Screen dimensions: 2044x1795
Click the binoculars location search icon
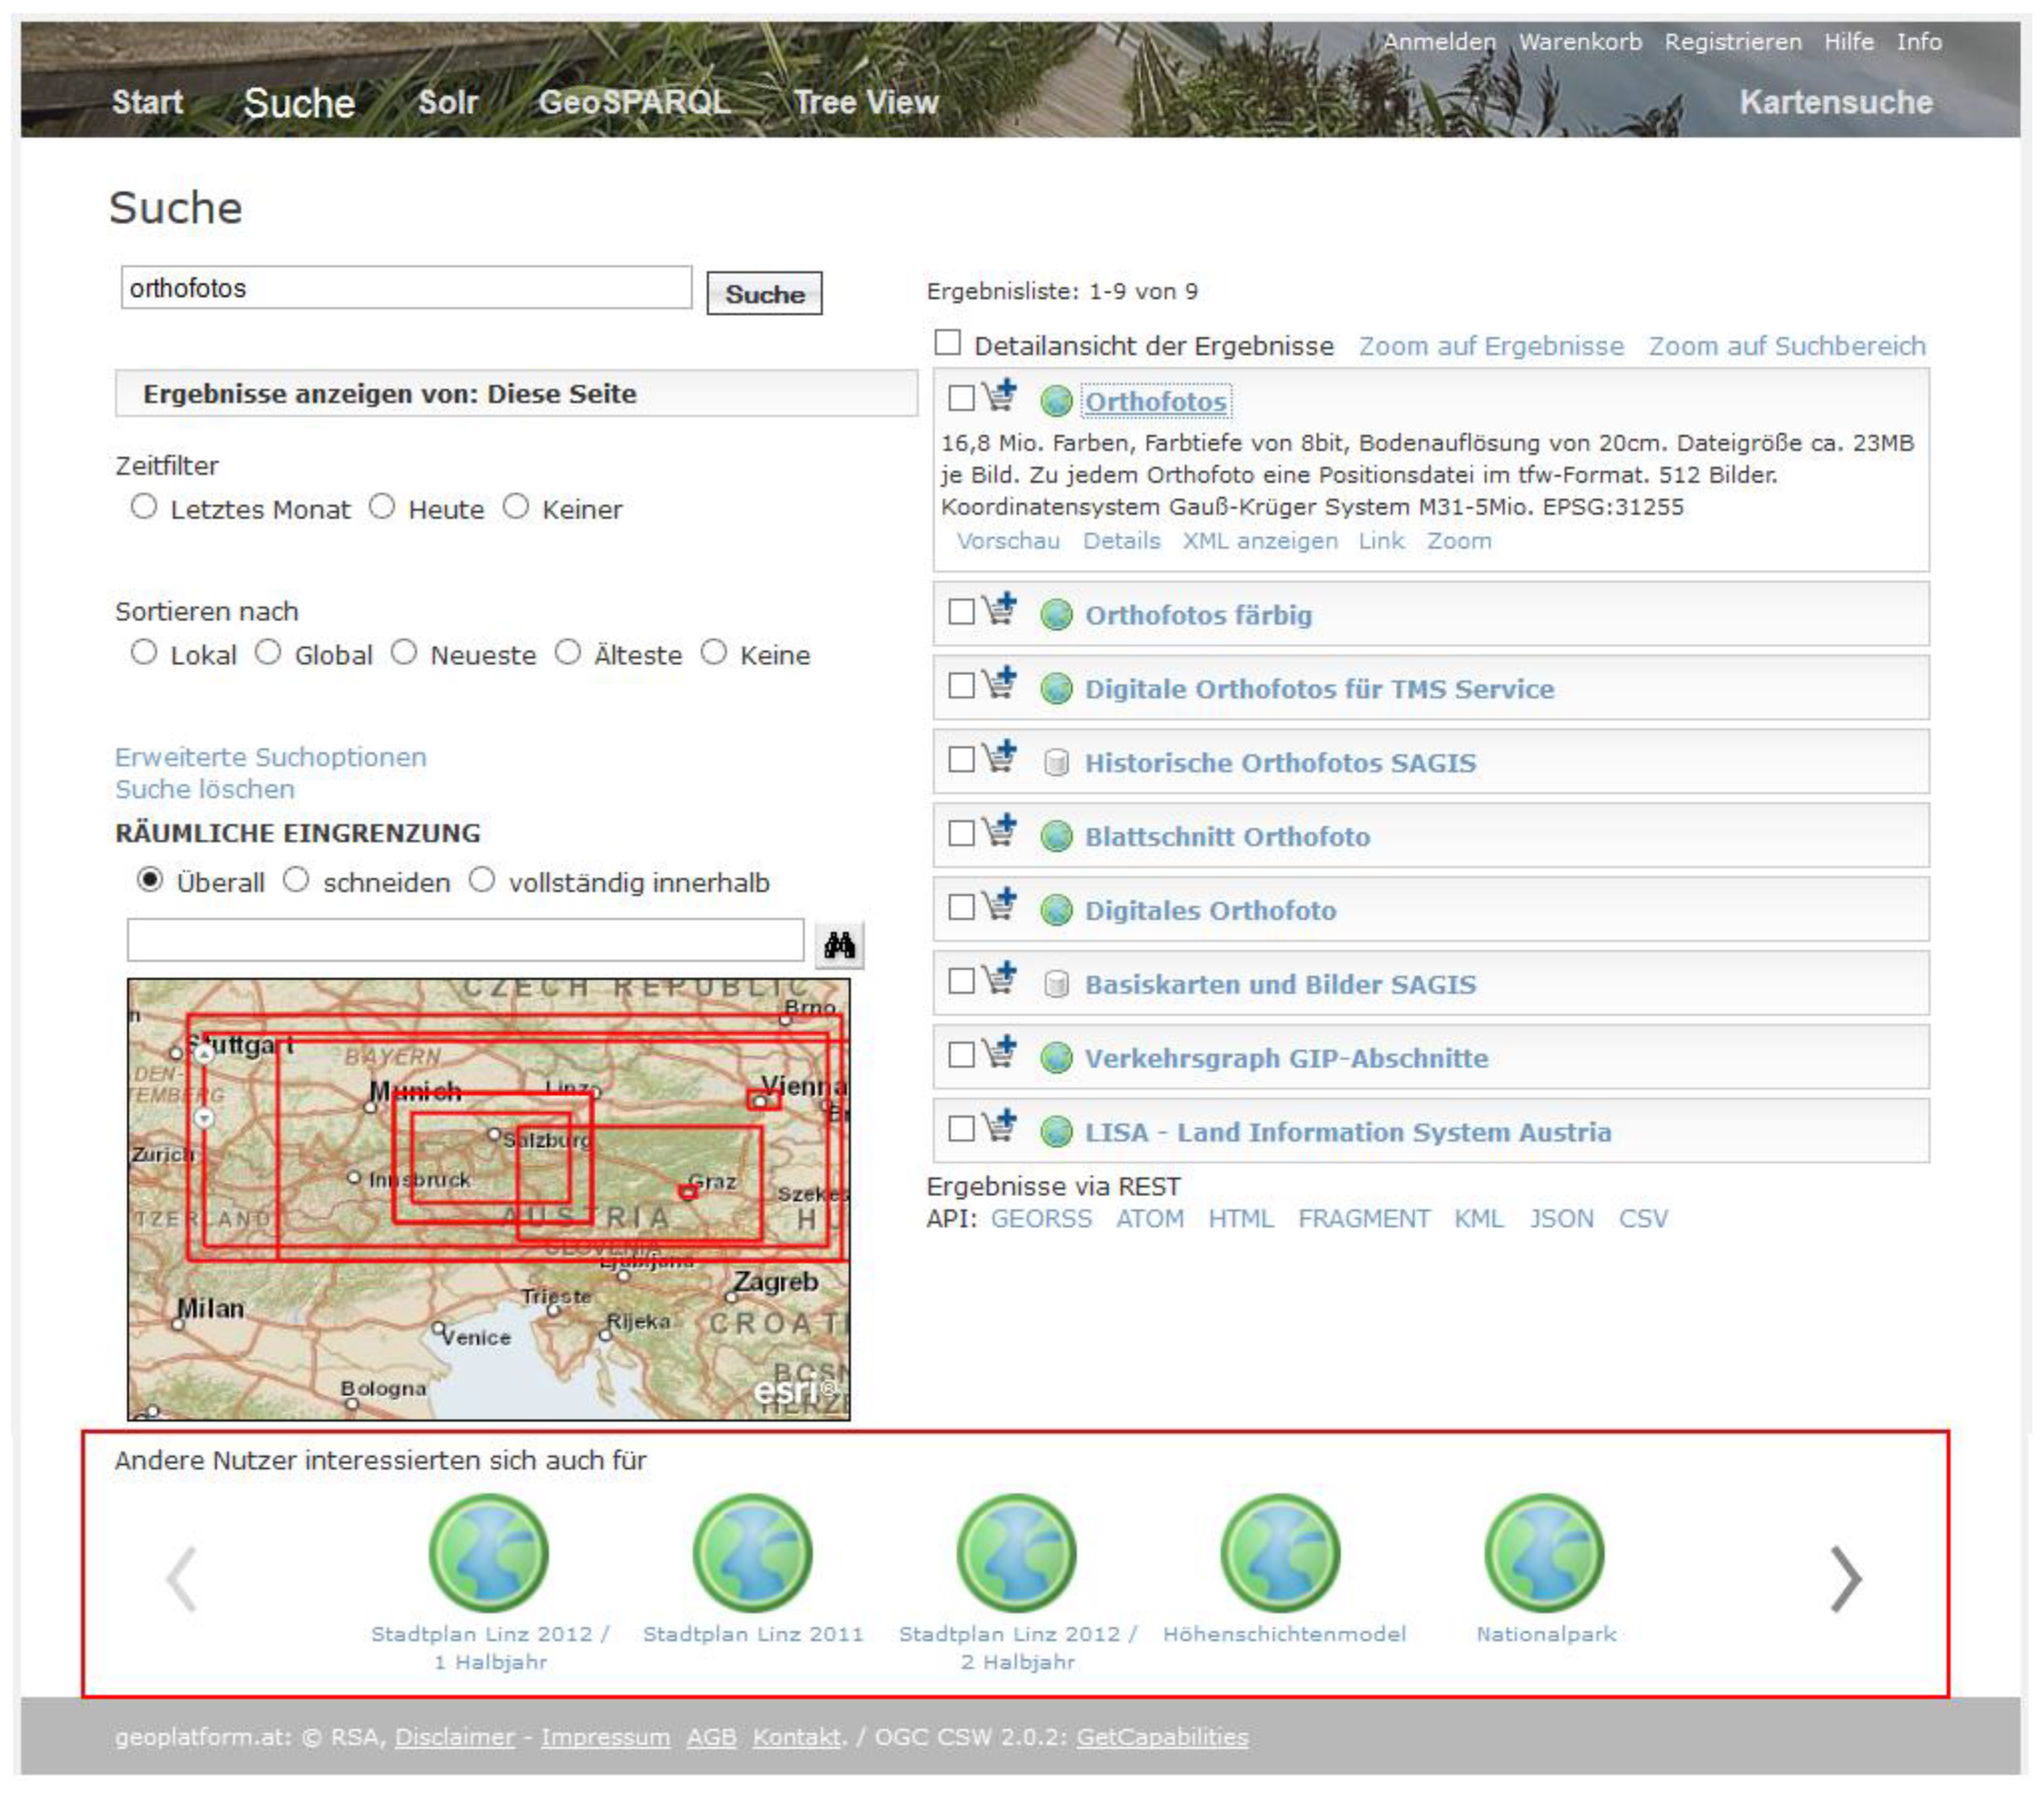tap(839, 944)
